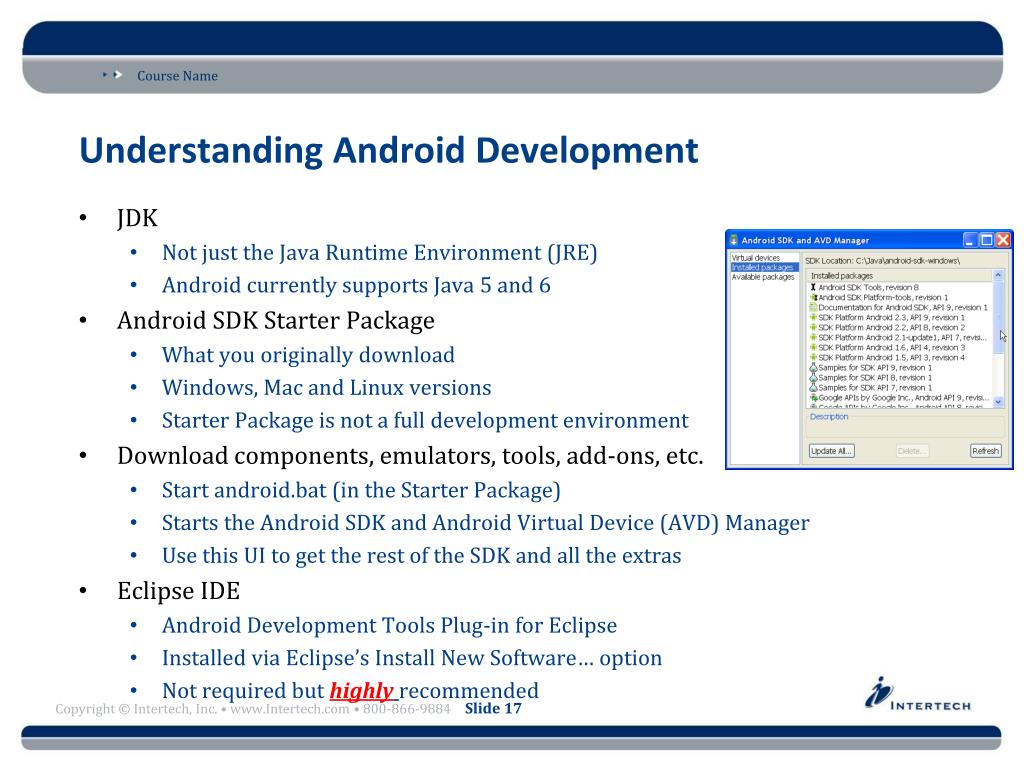This screenshot has width=1024, height=768.
Task: Open Available packages in the left pane
Action: point(763,277)
